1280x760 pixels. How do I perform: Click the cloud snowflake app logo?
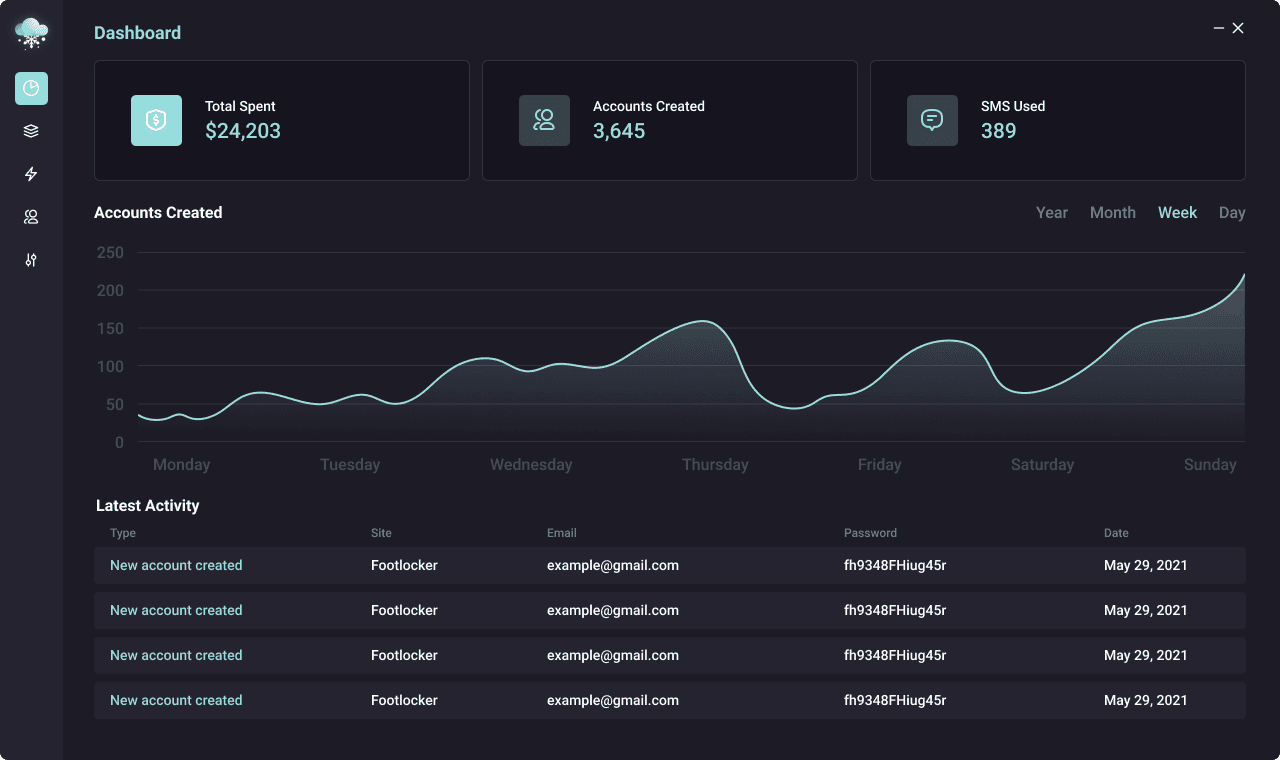[x=31, y=33]
